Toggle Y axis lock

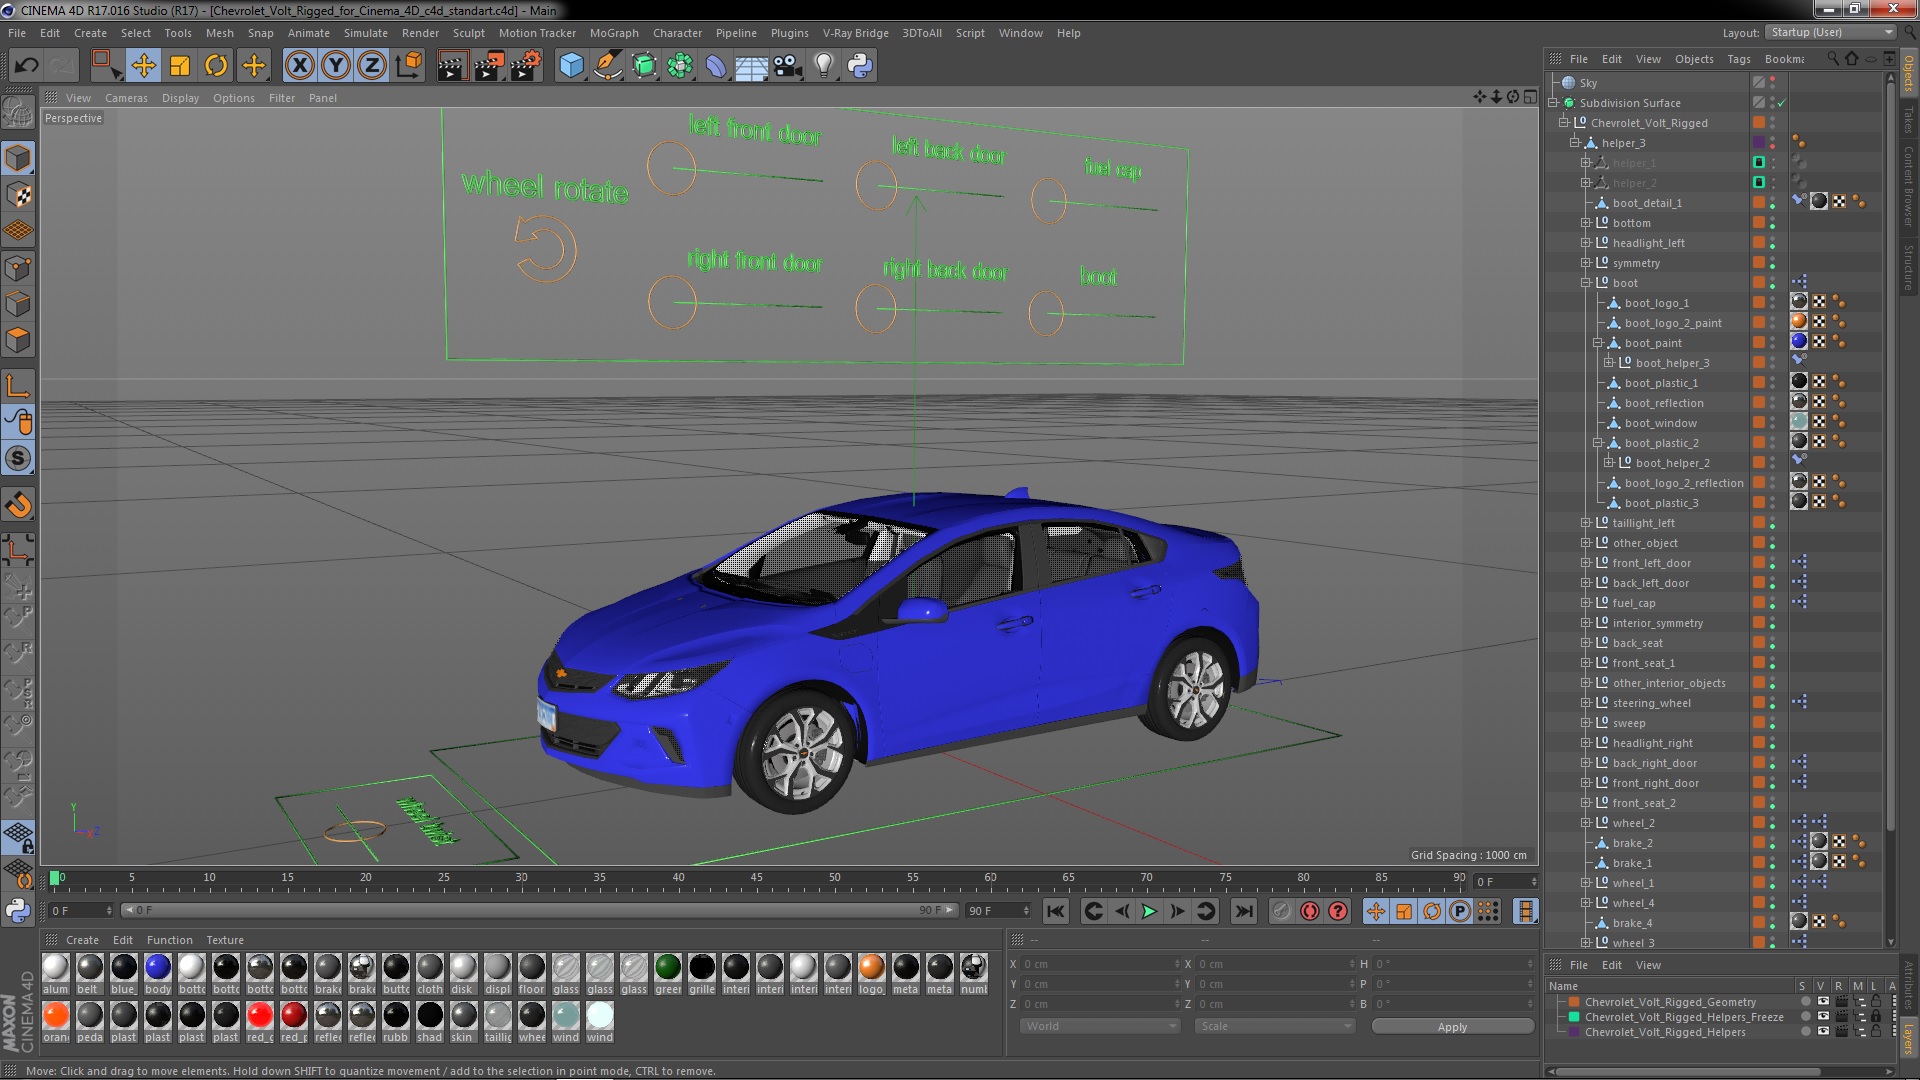pos(336,66)
